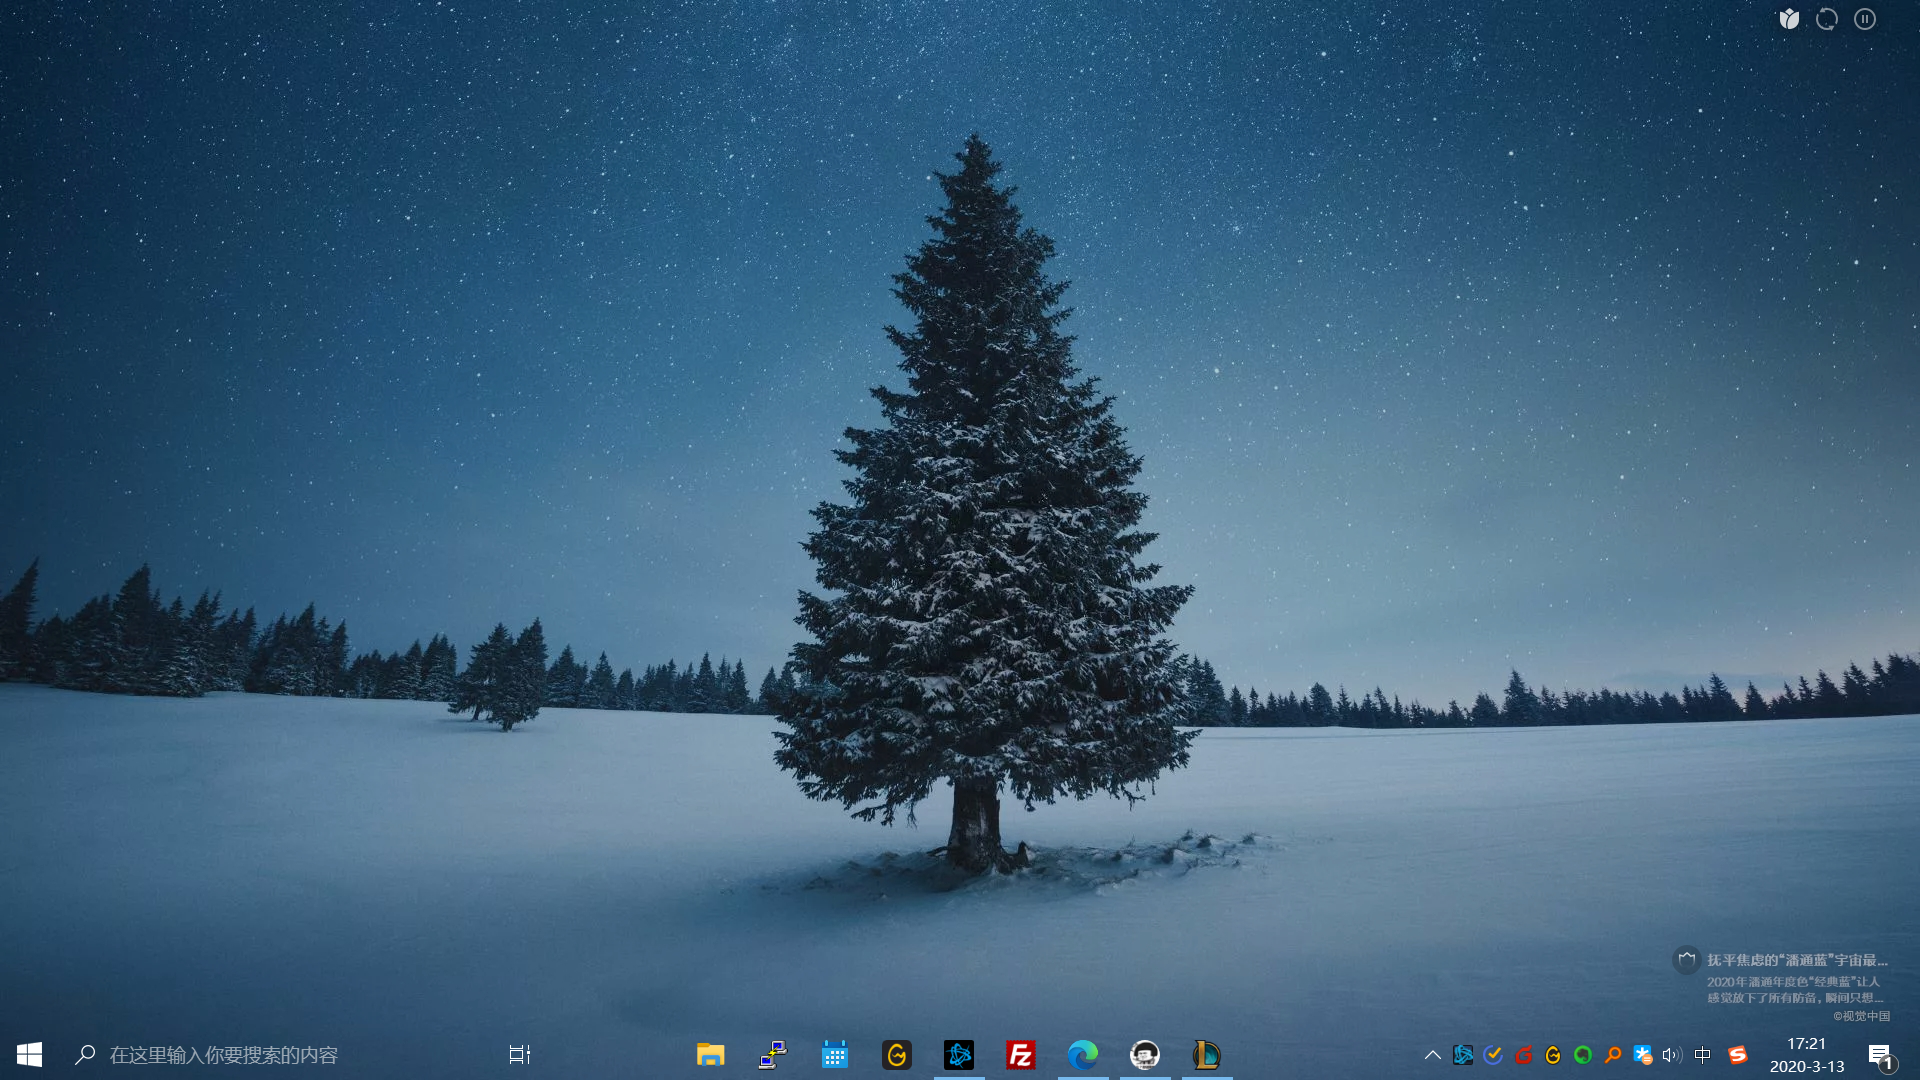Viewport: 1920px width, 1080px height.
Task: Open FileZilla from the taskbar
Action: [1020, 1055]
